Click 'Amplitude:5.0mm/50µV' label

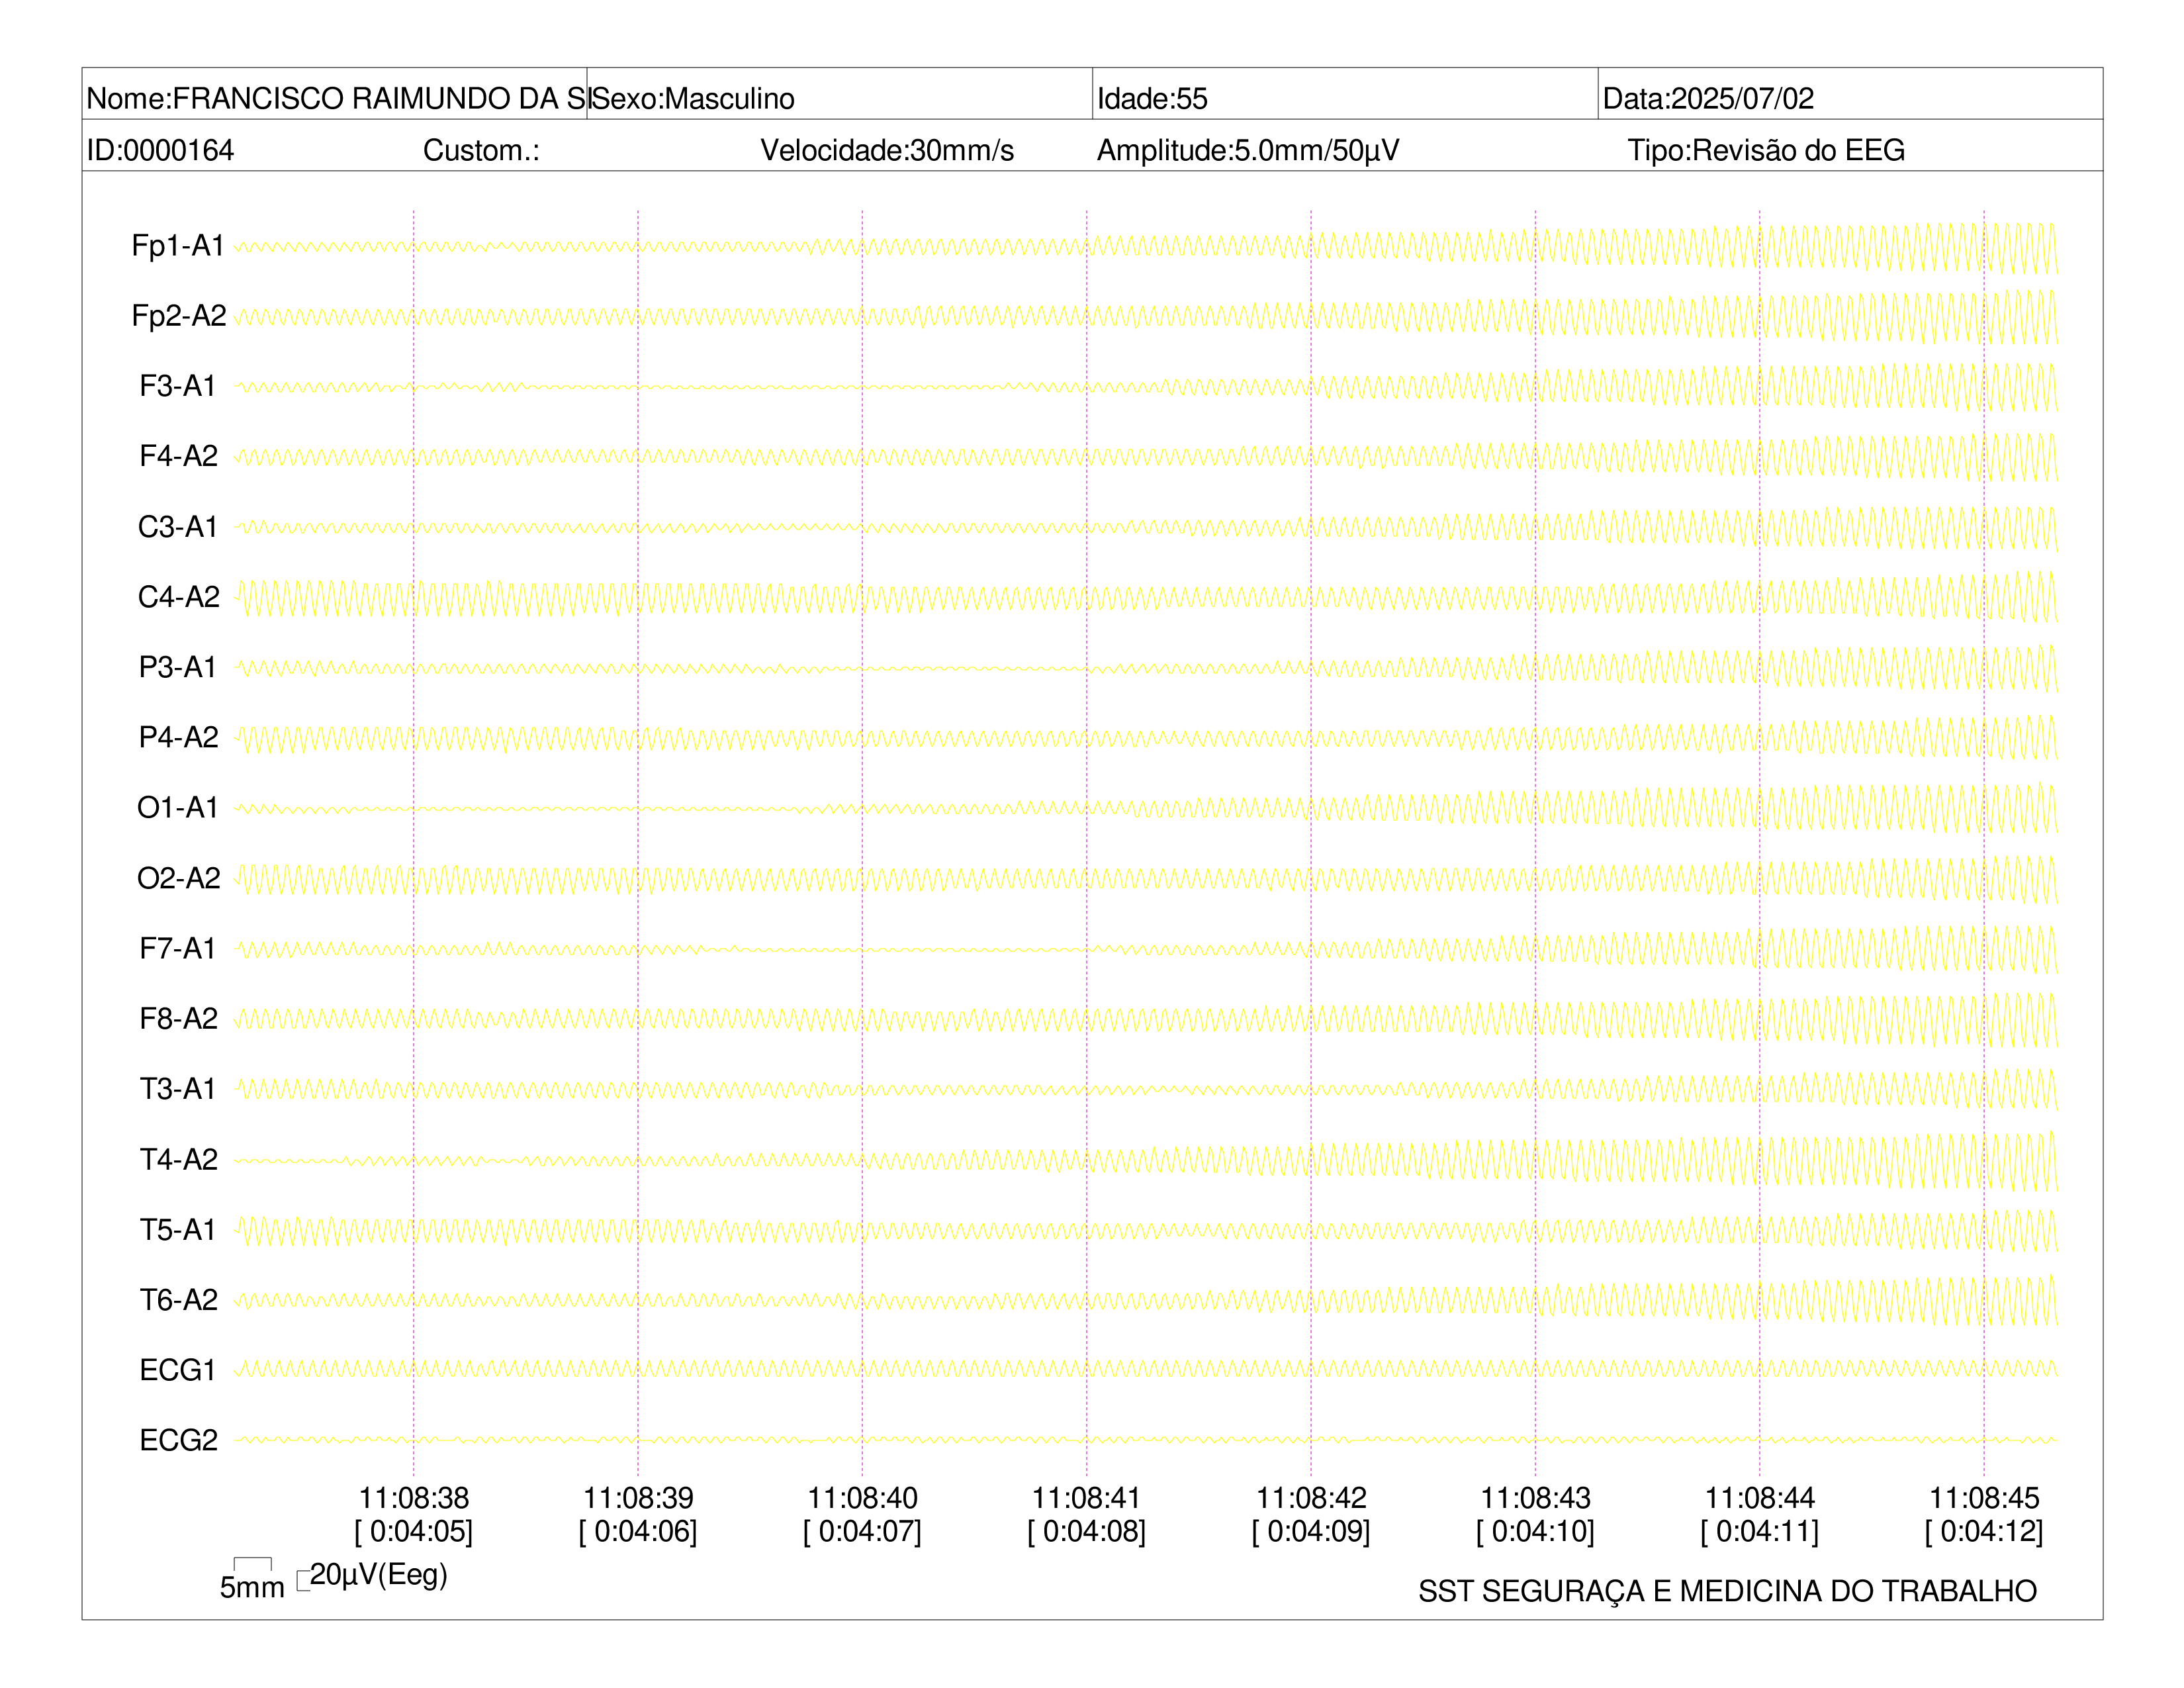click(1248, 150)
